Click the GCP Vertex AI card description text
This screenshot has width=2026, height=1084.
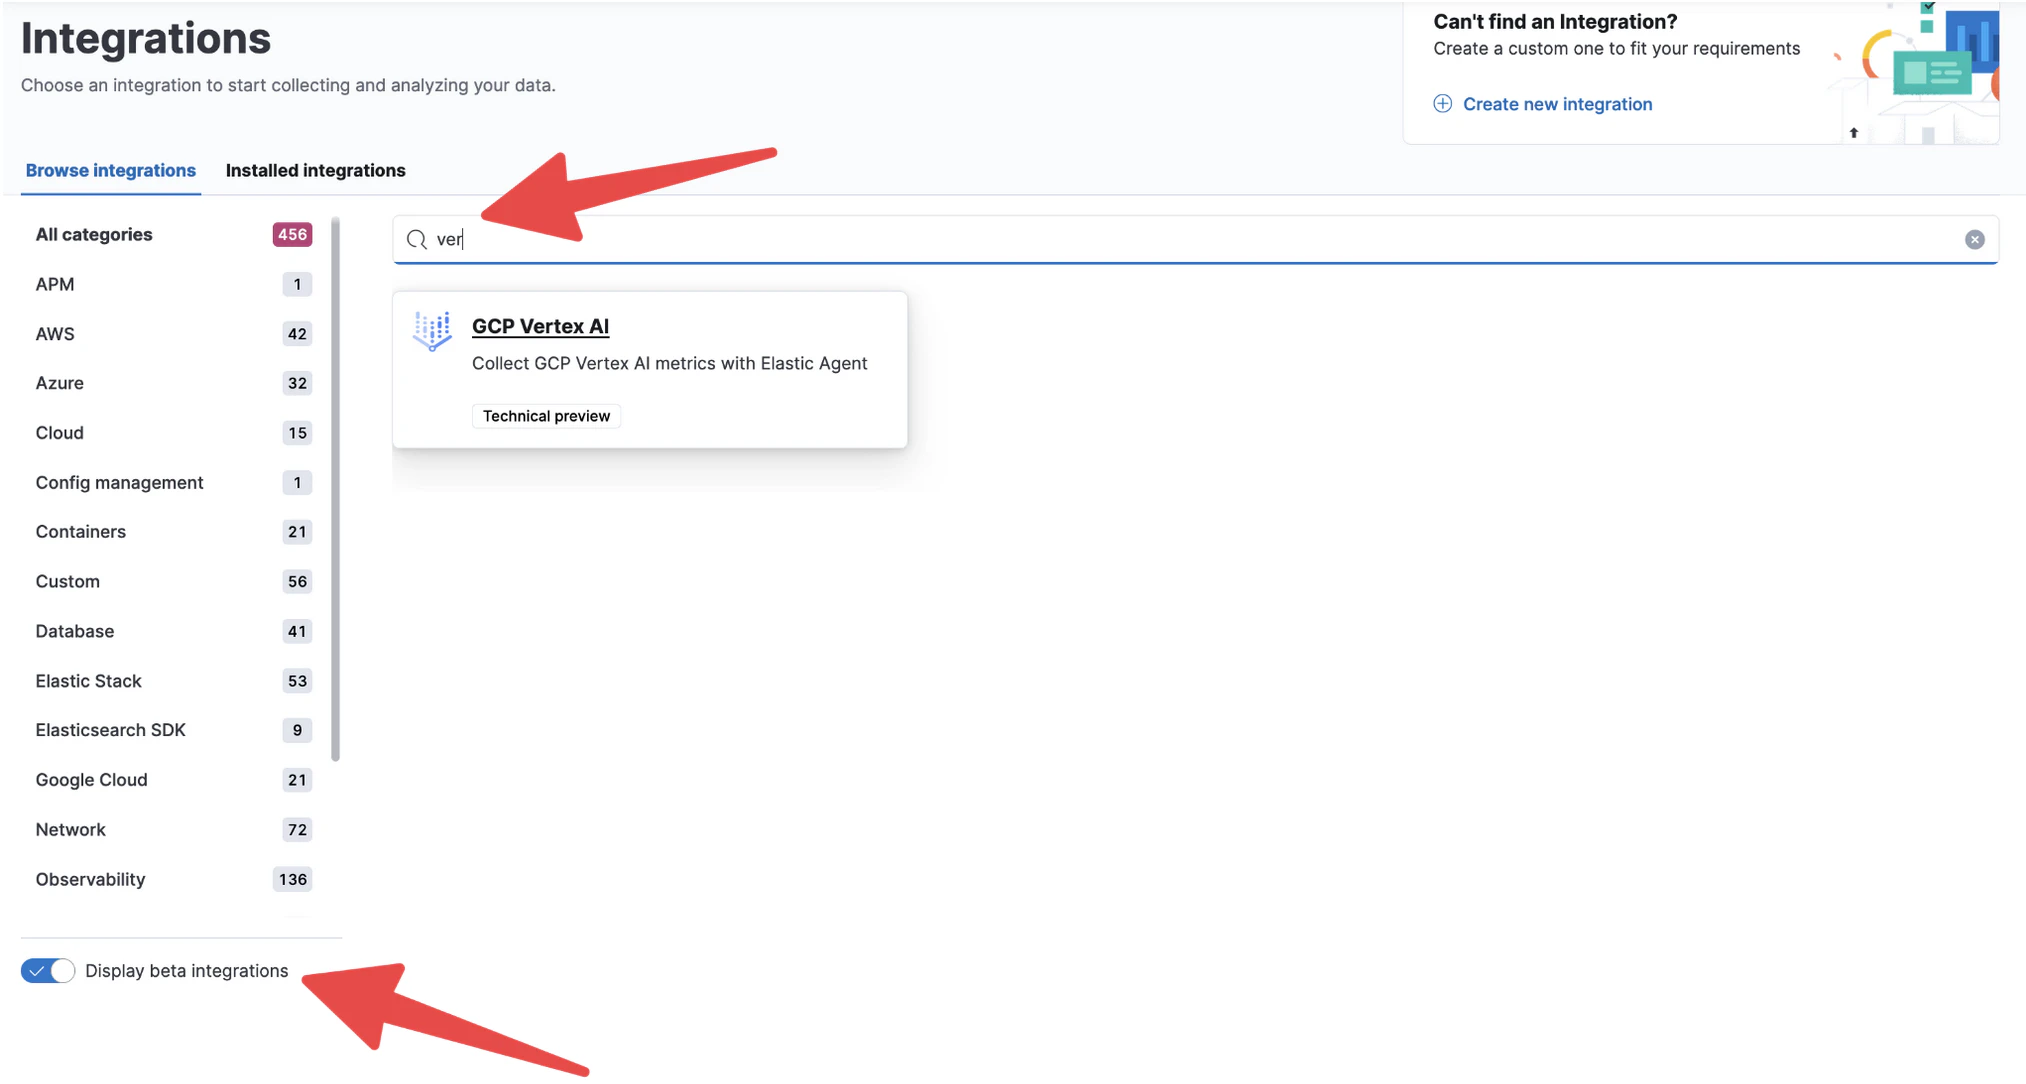(x=669, y=363)
